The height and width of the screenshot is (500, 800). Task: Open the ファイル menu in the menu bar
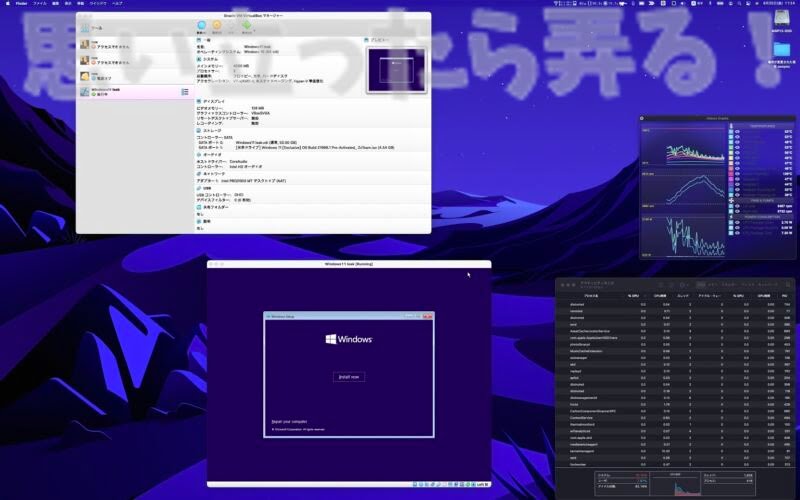tap(40, 3)
